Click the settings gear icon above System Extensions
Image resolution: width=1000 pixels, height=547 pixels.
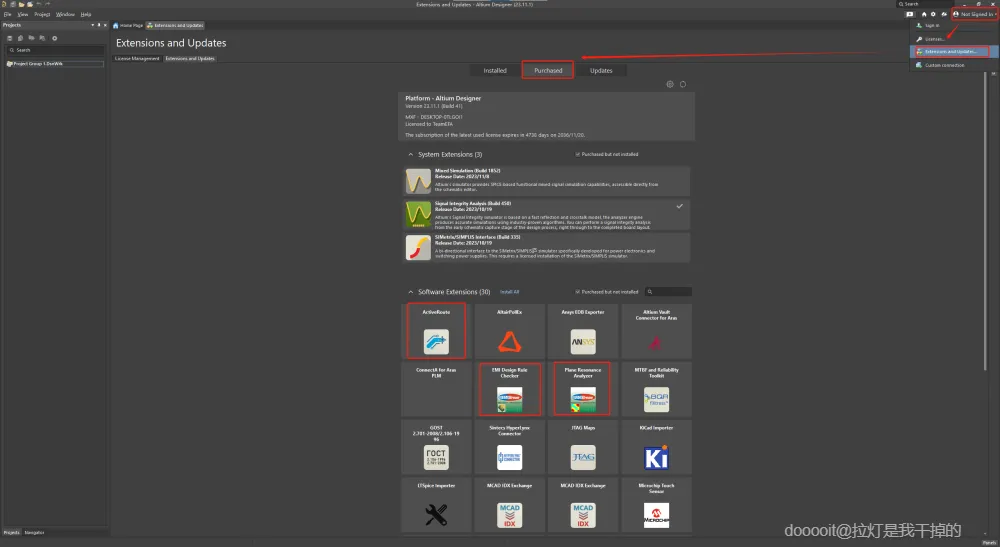pos(670,84)
